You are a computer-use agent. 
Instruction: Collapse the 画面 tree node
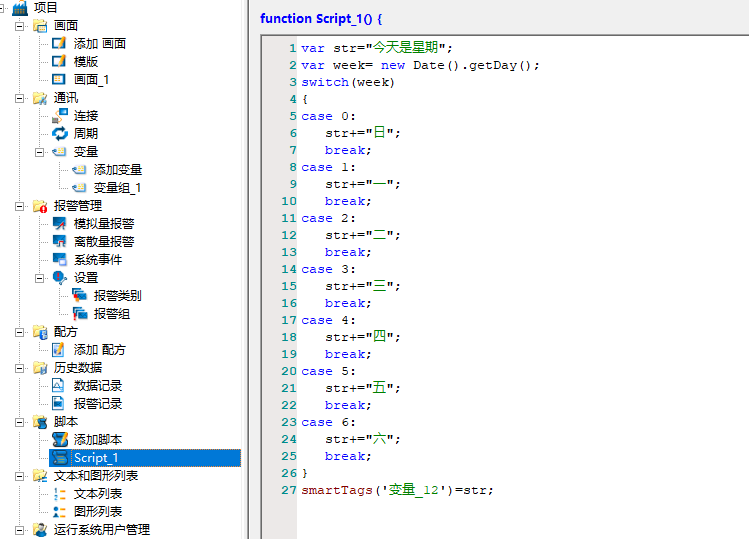20,26
